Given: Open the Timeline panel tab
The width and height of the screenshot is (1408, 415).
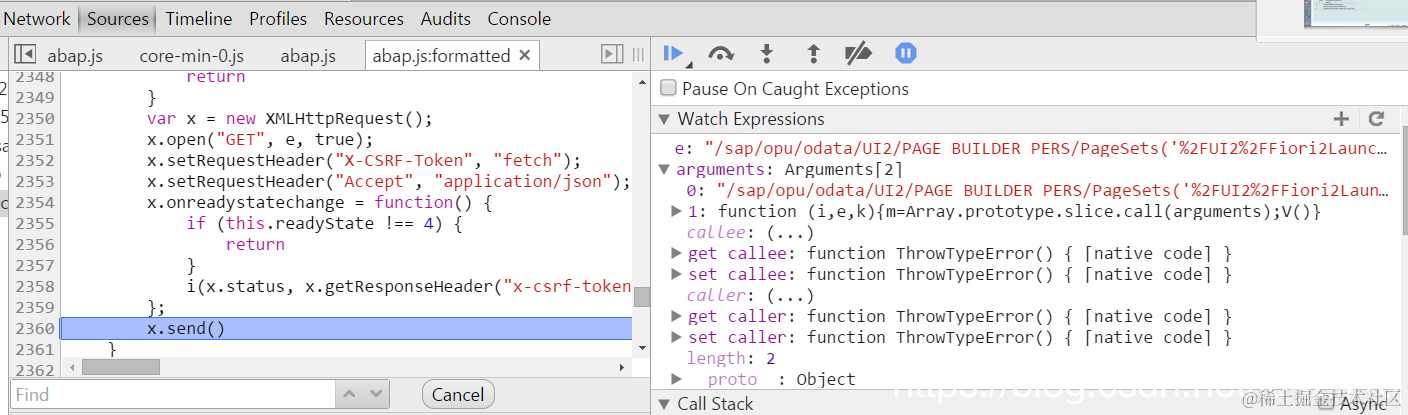Looking at the screenshot, I should [199, 18].
